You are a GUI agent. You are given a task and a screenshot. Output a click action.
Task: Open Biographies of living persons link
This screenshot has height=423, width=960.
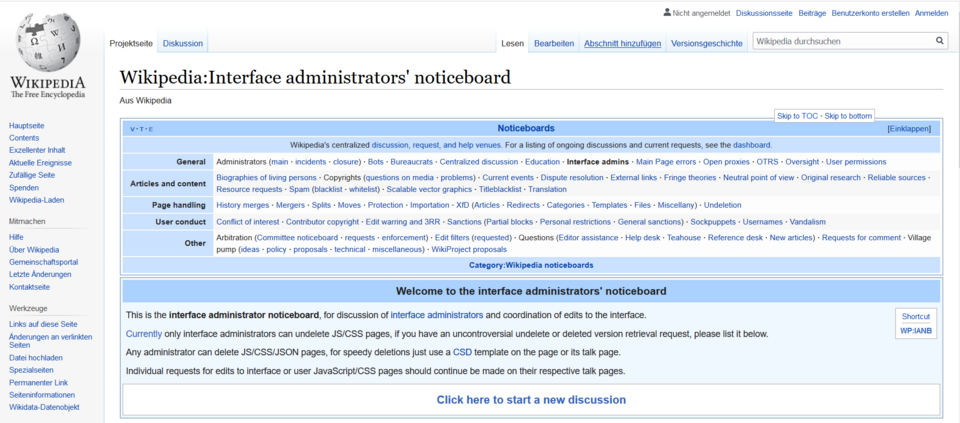(x=266, y=178)
